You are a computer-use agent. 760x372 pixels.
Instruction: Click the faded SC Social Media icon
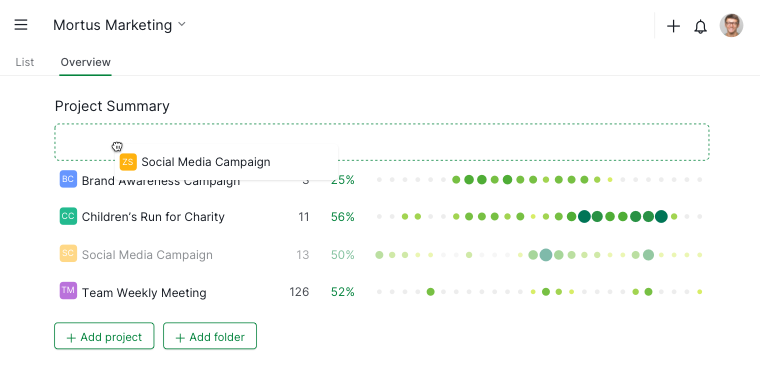68,253
